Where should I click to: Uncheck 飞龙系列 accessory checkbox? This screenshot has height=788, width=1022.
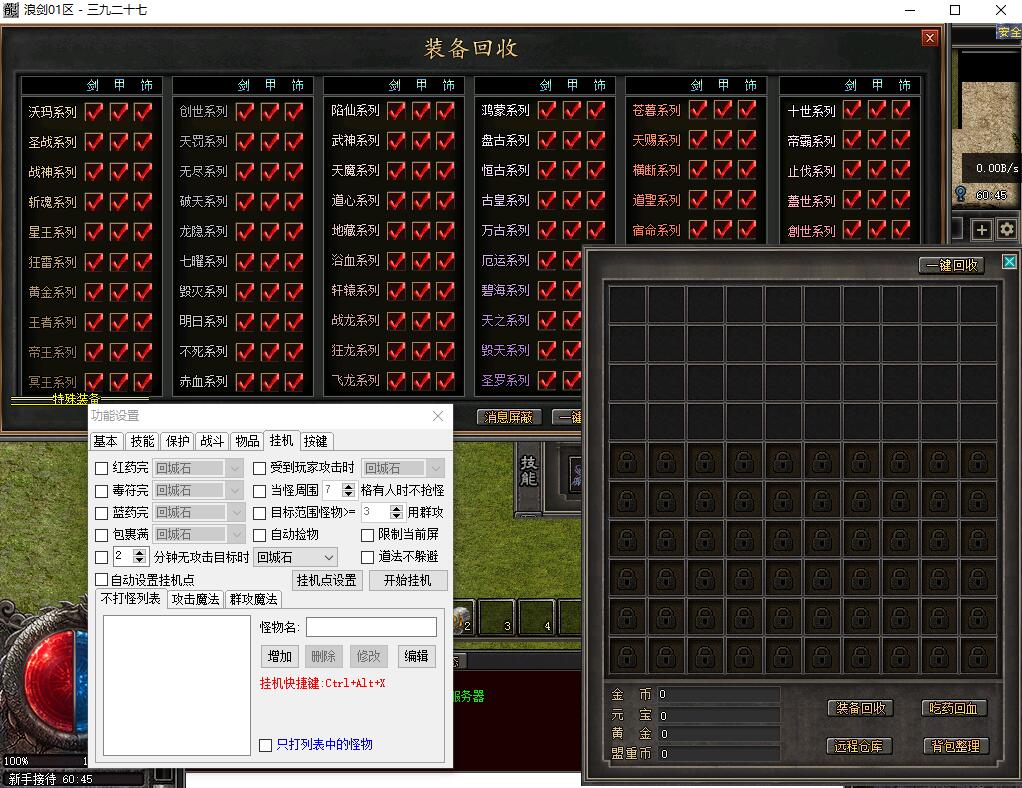click(x=445, y=381)
